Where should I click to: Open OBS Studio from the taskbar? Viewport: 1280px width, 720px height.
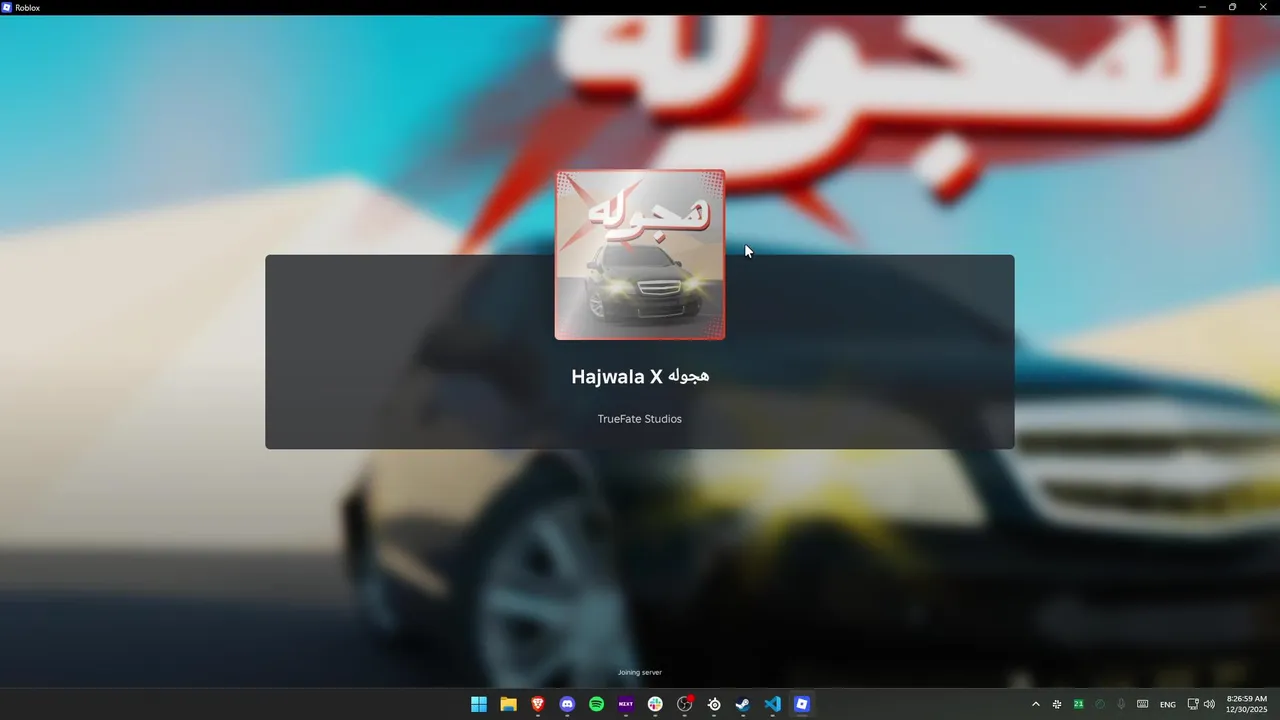(685, 704)
